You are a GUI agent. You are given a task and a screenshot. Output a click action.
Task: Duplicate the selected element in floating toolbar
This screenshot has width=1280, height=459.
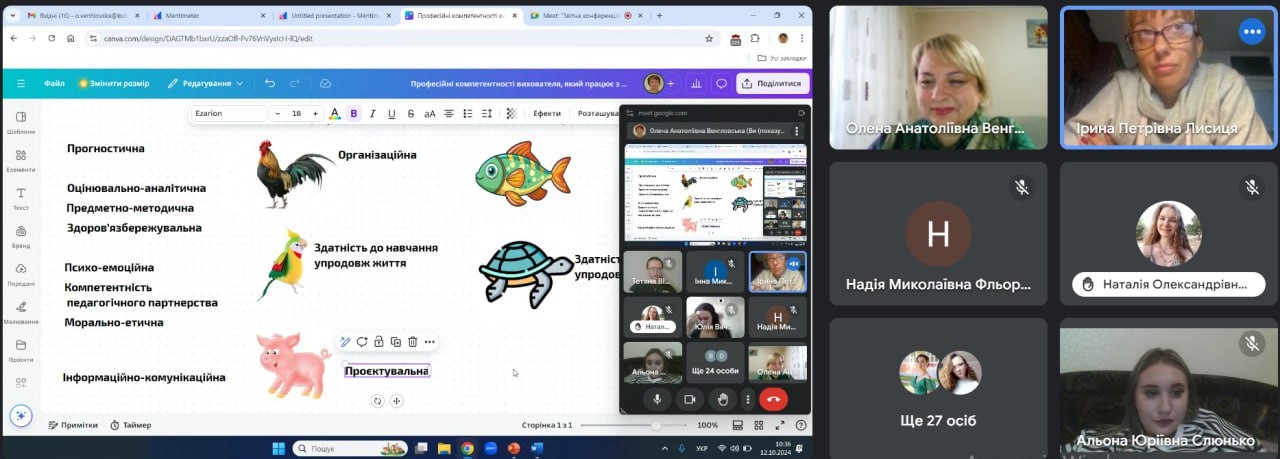396,342
